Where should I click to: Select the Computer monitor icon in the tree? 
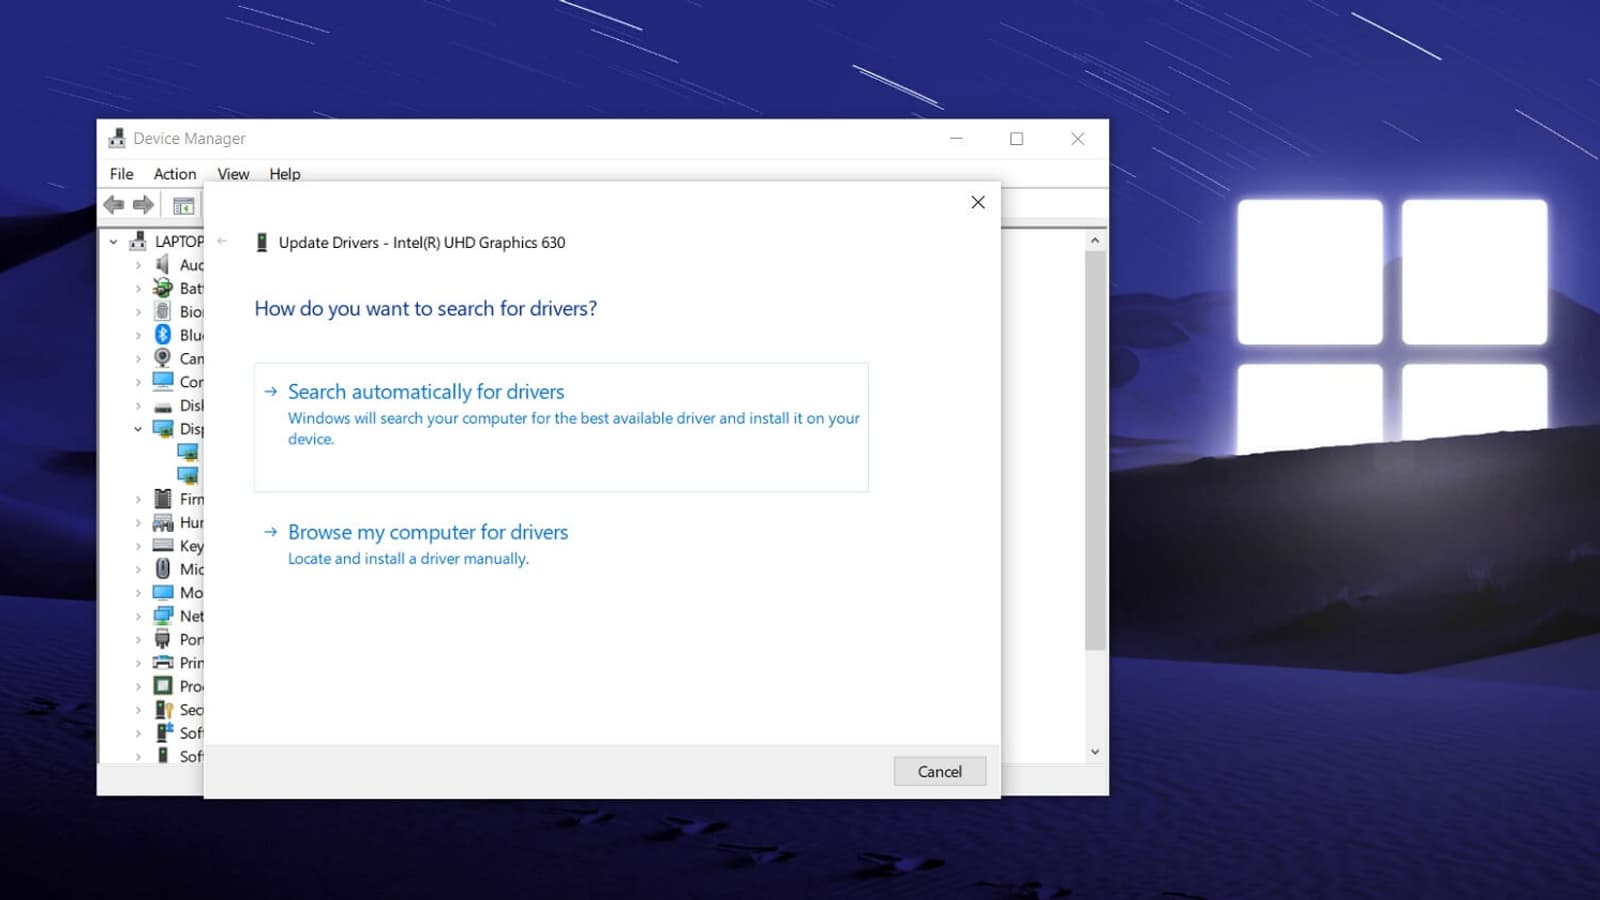point(162,381)
